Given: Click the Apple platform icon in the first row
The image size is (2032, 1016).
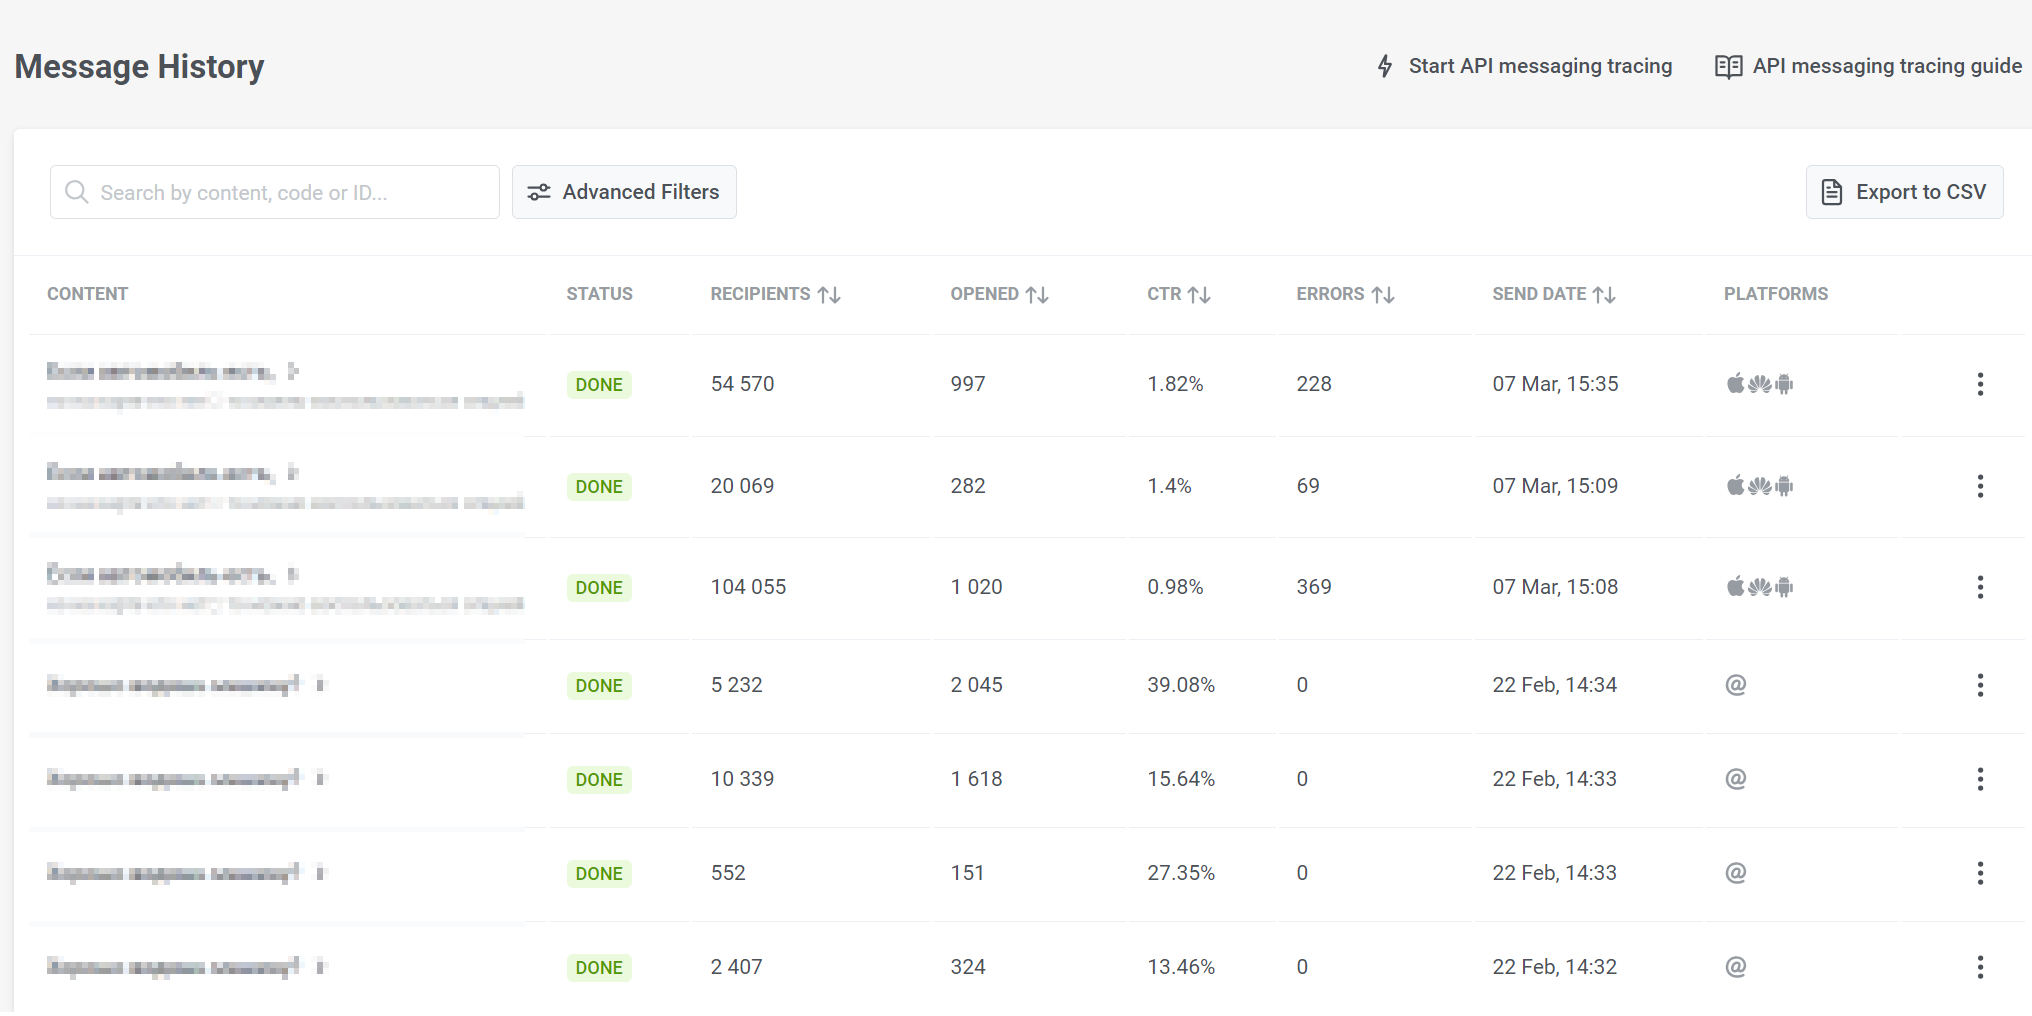Looking at the screenshot, I should 1736,384.
